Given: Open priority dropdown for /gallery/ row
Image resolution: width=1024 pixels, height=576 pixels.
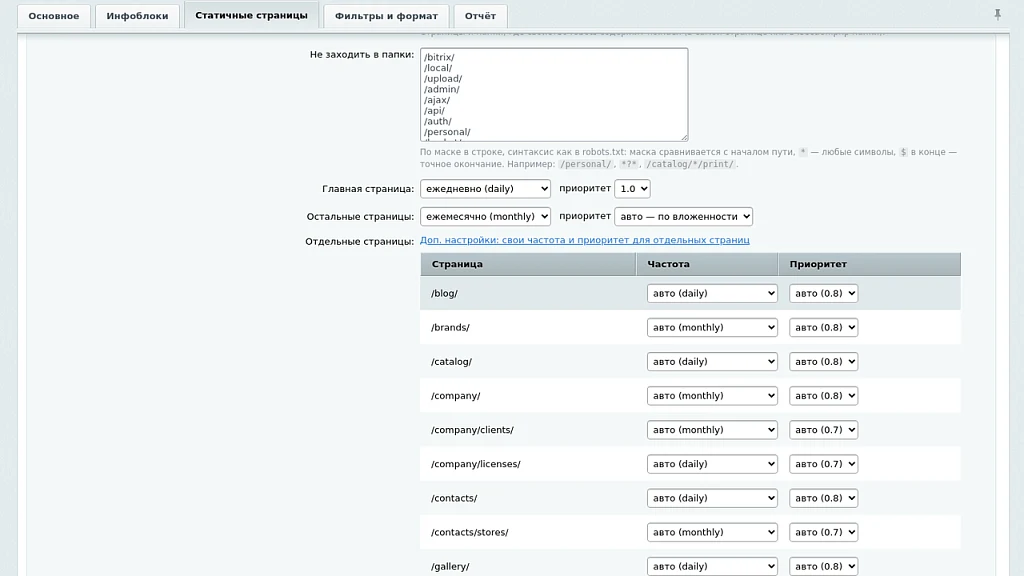Looking at the screenshot, I should tap(824, 566).
